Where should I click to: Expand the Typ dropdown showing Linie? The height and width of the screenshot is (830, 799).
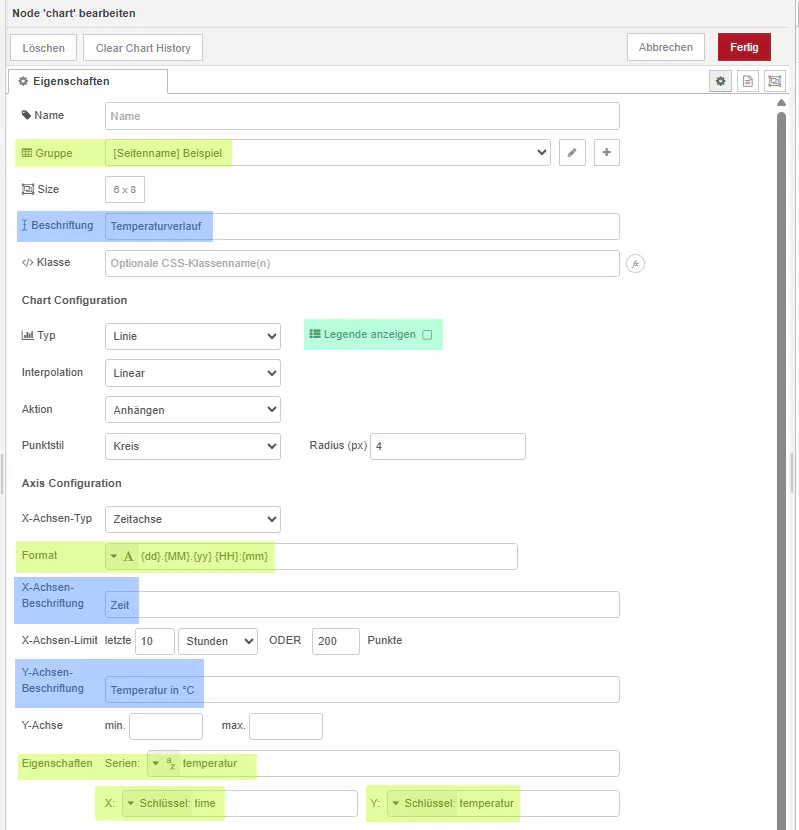click(192, 337)
